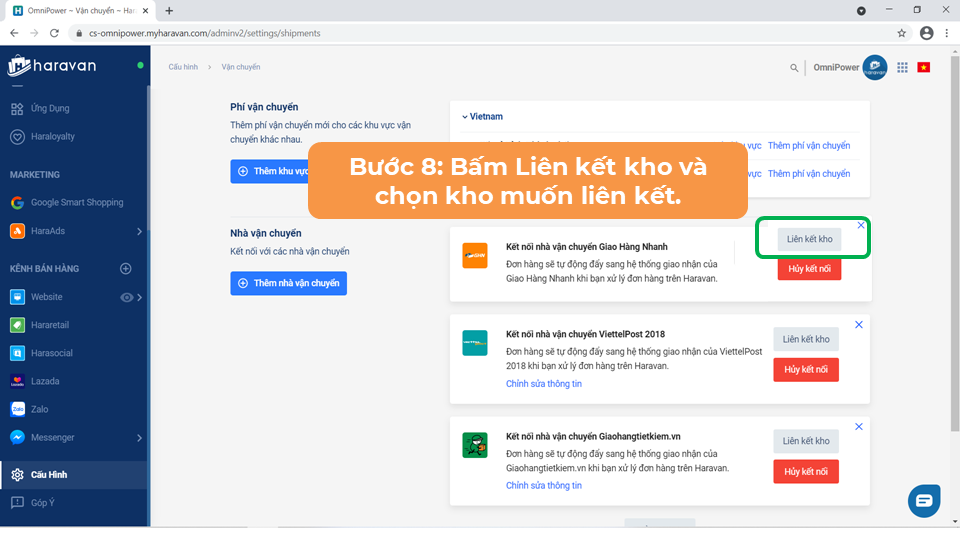Open the Messenger channel icon

[17, 438]
